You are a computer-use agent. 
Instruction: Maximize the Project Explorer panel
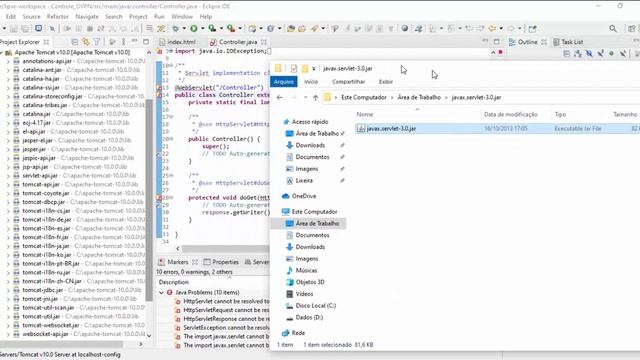[x=146, y=42]
